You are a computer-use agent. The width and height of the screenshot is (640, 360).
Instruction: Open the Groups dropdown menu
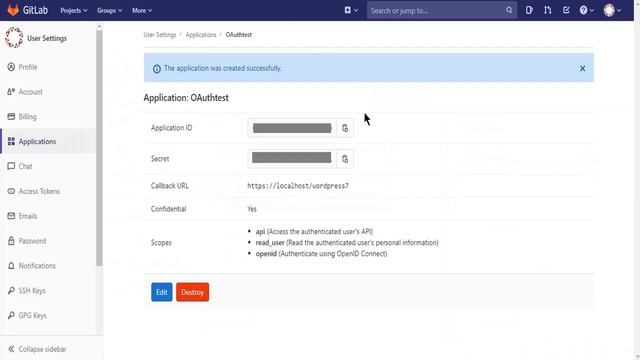click(109, 11)
